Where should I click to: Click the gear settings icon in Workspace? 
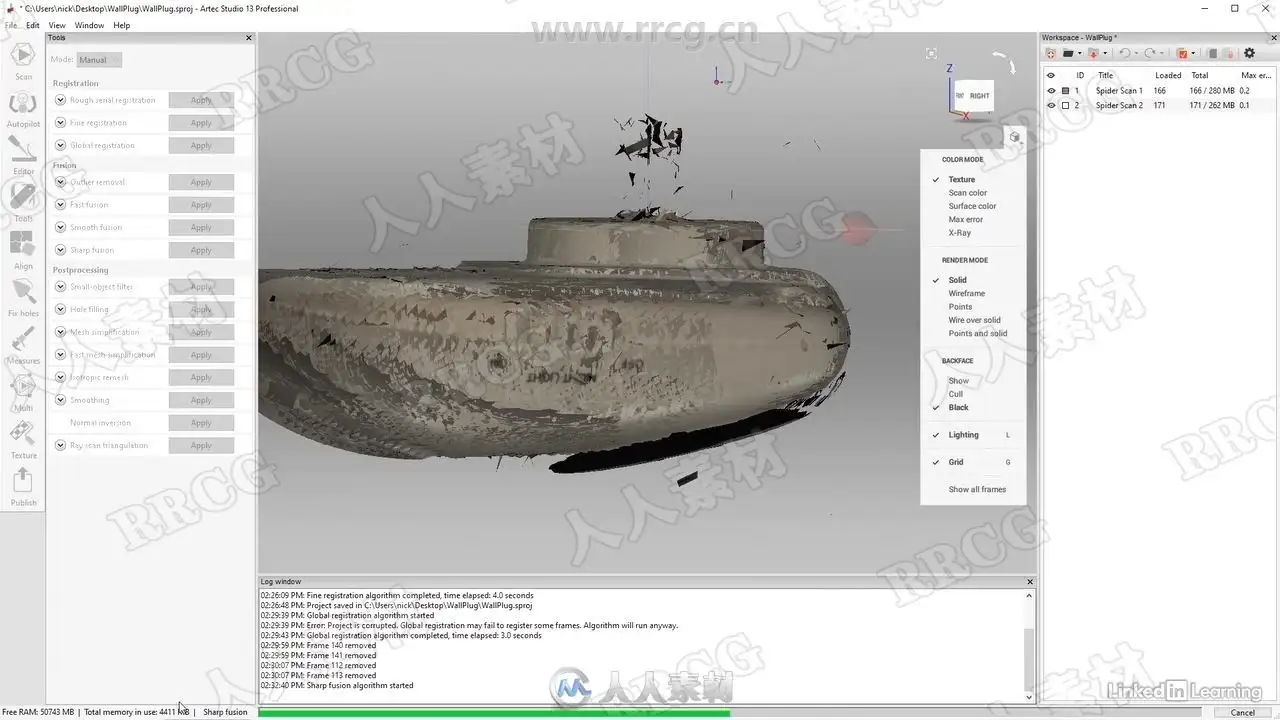[x=1249, y=53]
